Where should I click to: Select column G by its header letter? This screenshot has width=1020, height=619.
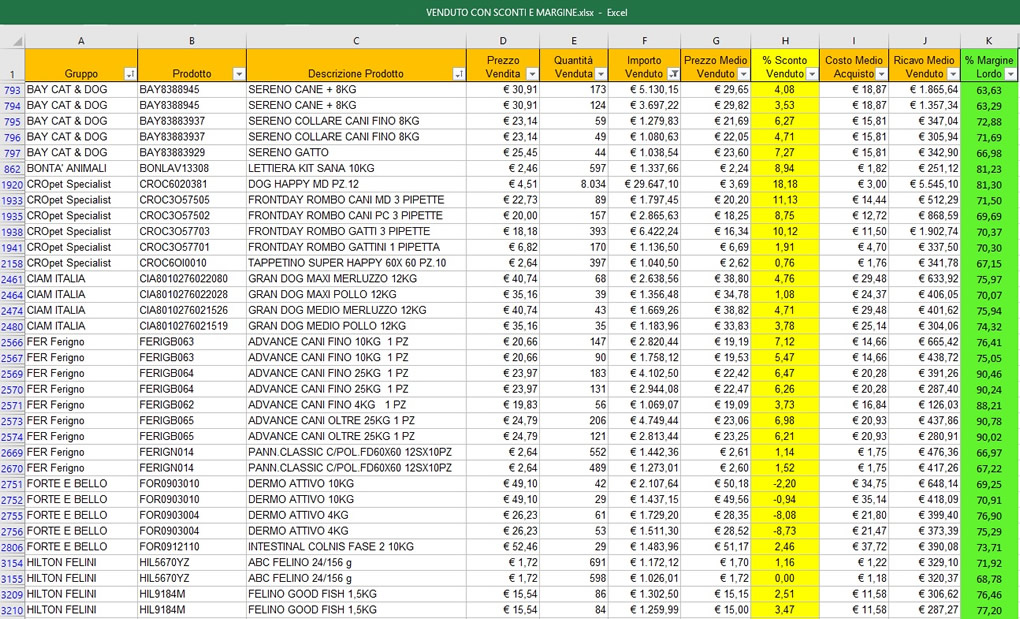click(716, 41)
